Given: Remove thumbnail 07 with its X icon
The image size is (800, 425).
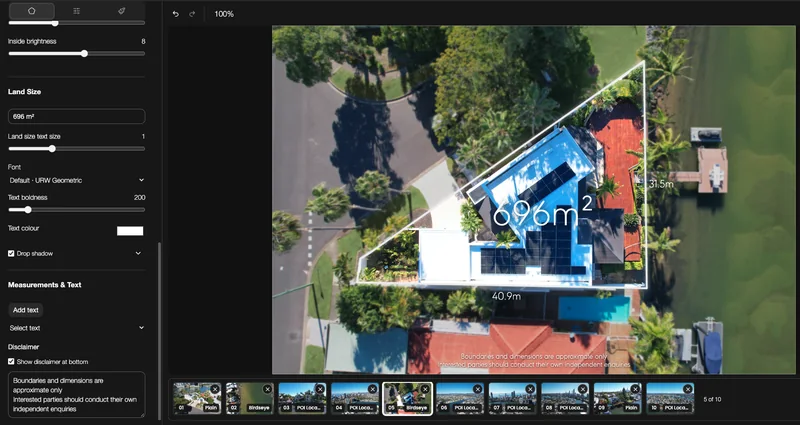Looking at the screenshot, I should 530,389.
